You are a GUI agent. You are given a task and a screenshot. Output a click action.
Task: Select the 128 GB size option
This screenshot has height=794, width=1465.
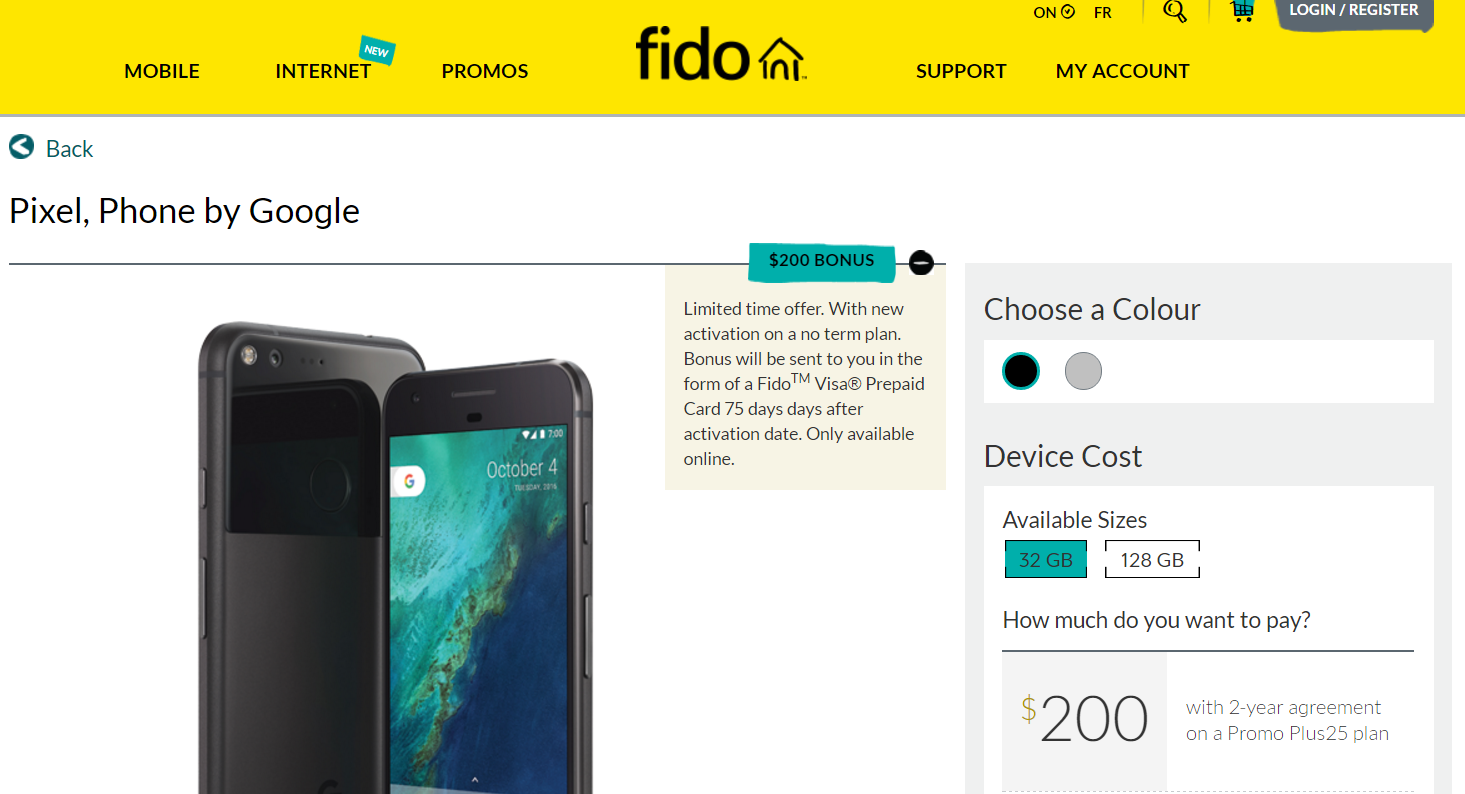pos(1152,560)
